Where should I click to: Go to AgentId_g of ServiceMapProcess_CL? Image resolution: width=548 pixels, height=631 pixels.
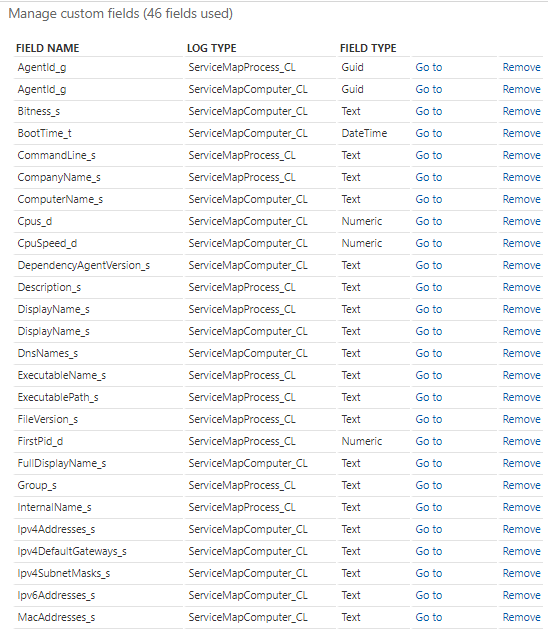coord(429,67)
